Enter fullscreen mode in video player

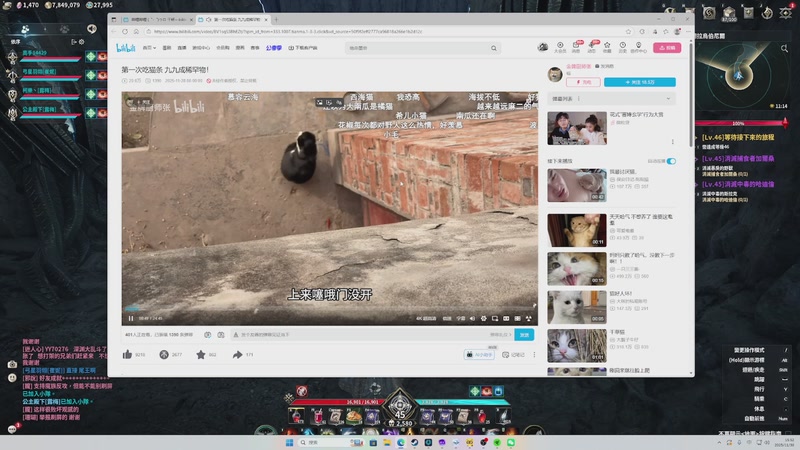coord(529,318)
